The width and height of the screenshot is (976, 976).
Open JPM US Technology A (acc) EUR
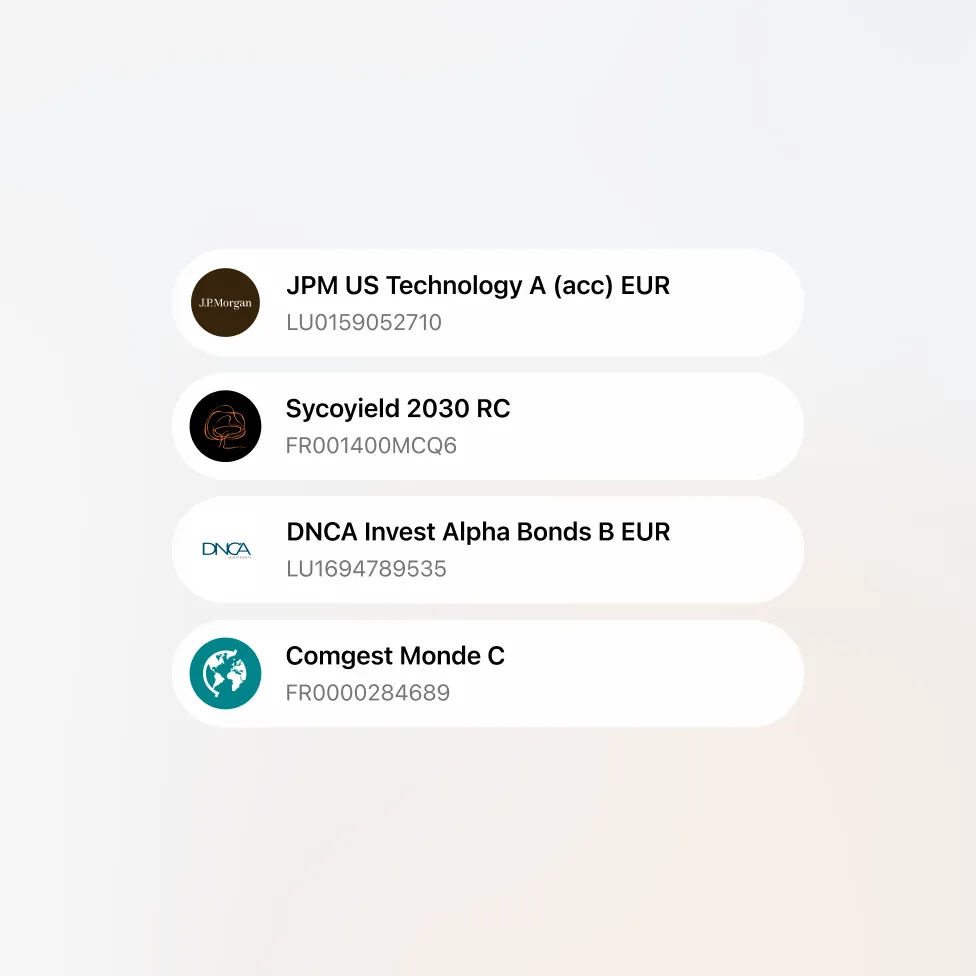click(478, 286)
